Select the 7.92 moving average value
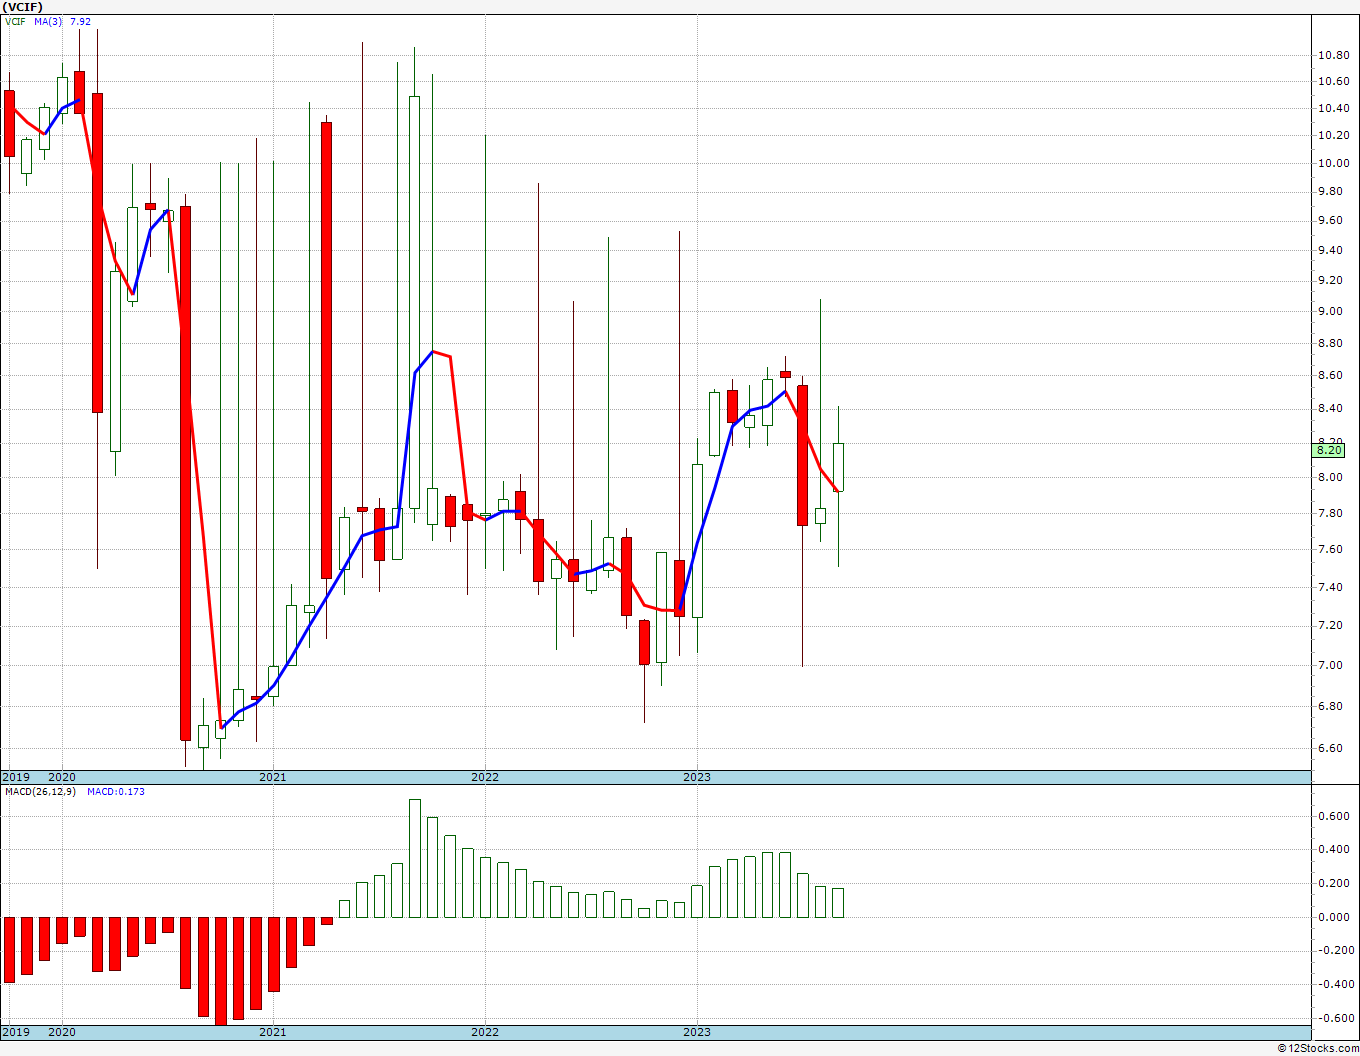Viewport: 1360px width, 1056px height. point(80,22)
